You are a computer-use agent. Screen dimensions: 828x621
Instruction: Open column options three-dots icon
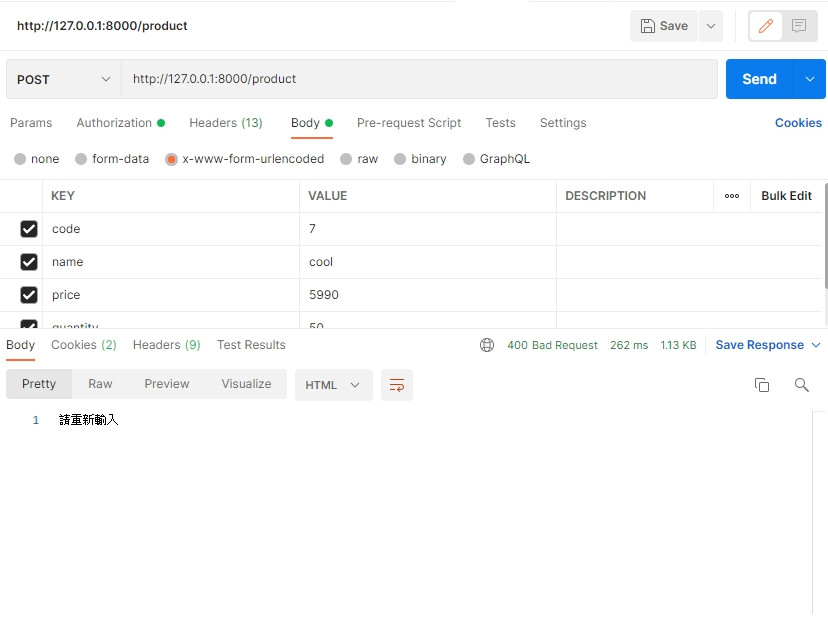(732, 196)
